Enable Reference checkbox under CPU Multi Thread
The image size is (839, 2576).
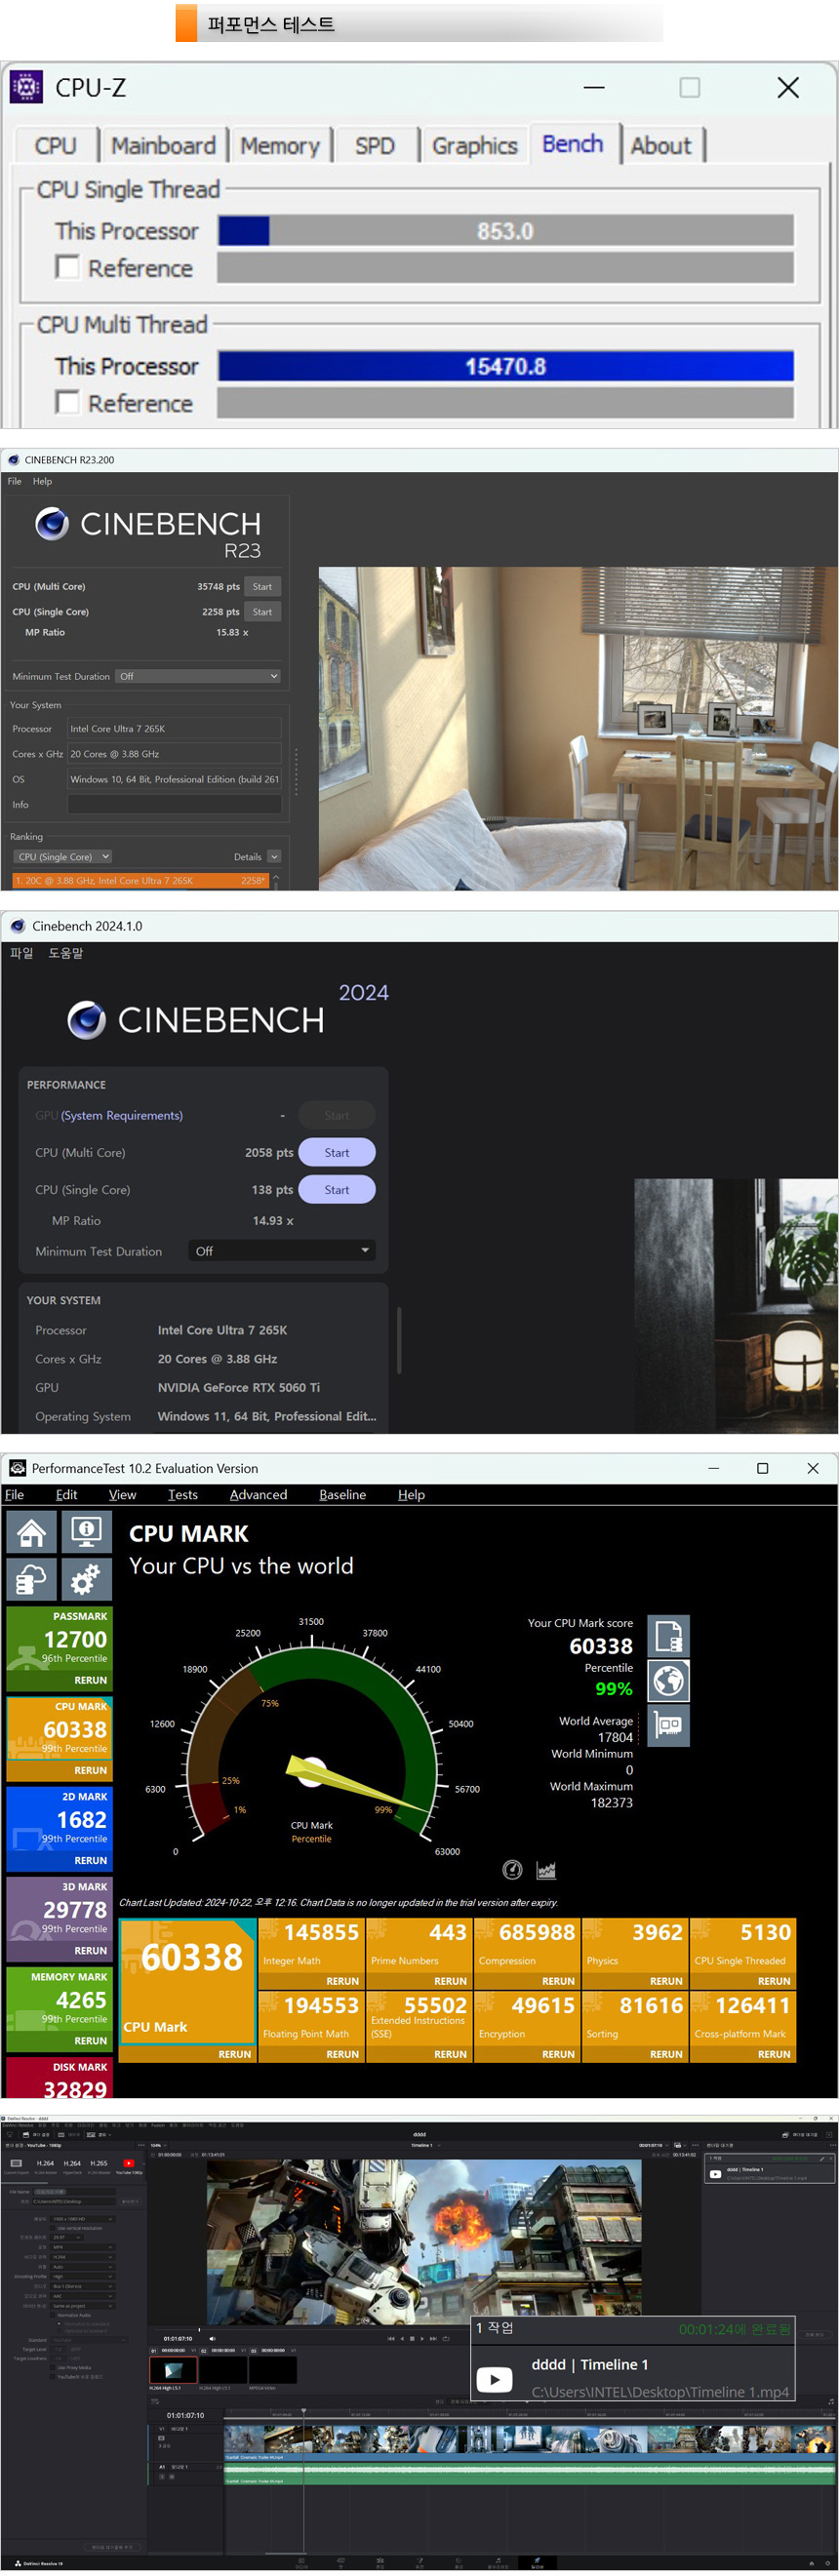click(x=68, y=403)
